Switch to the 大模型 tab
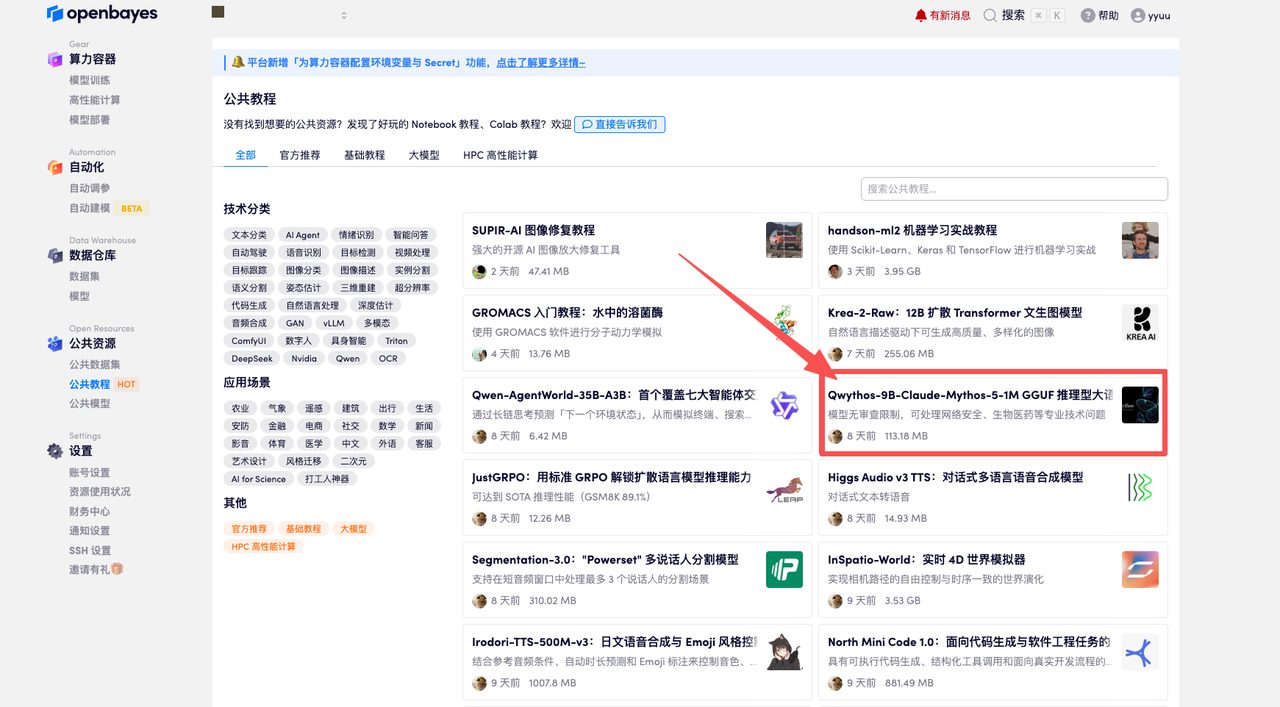The image size is (1280, 707). (x=424, y=155)
